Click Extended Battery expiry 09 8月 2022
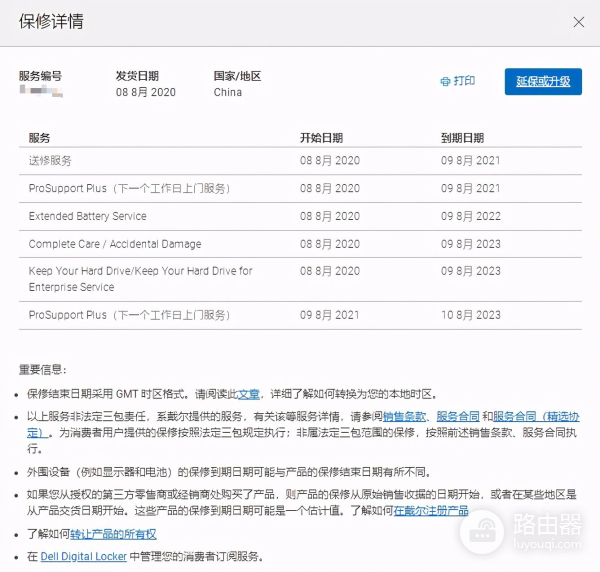Viewport: 600px width, 572px height. coord(471,217)
